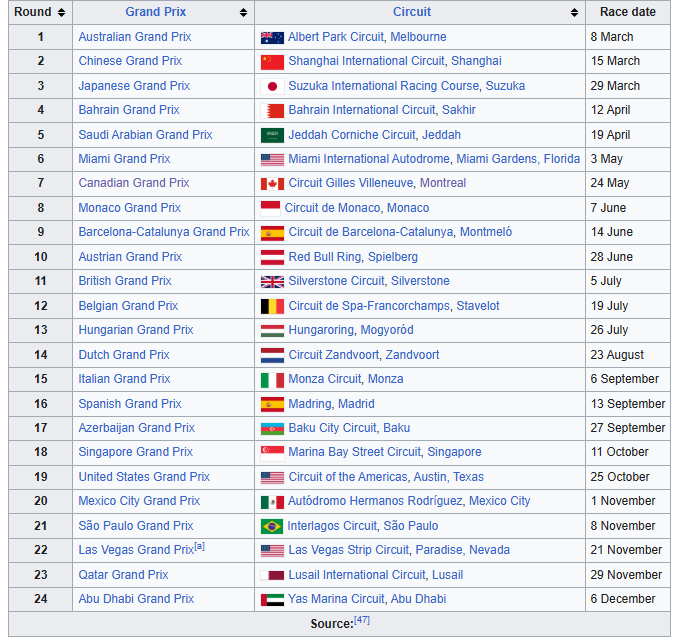This screenshot has width=675, height=641.
Task: Open the Circuit column header link
Action: click(412, 12)
